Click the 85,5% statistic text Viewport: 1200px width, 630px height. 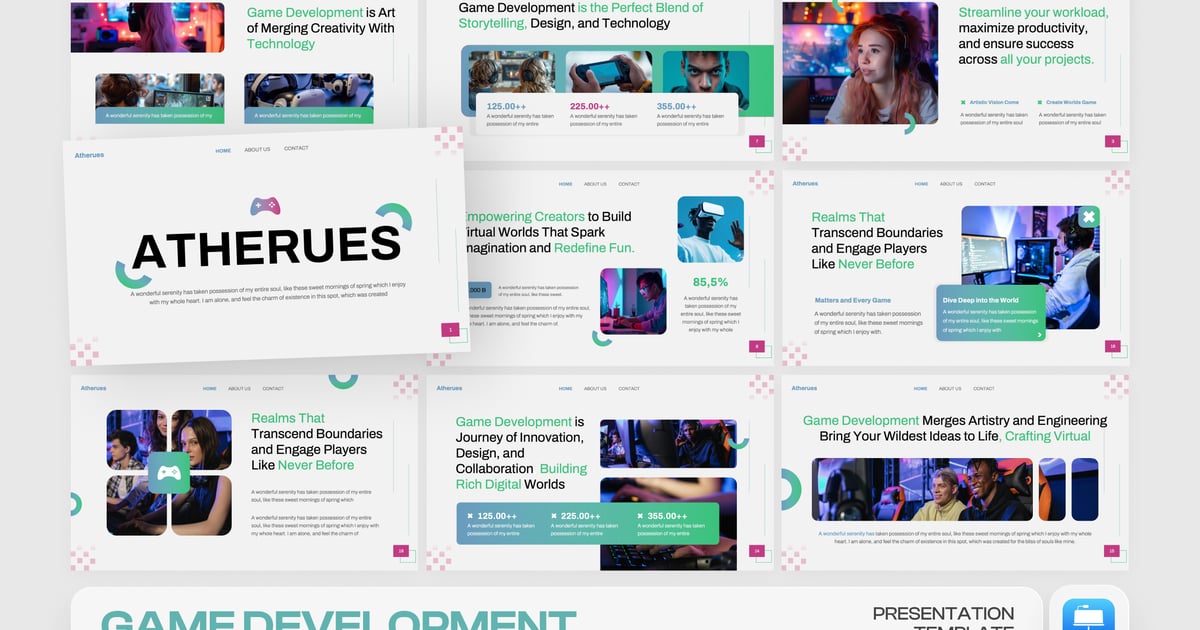click(x=710, y=282)
